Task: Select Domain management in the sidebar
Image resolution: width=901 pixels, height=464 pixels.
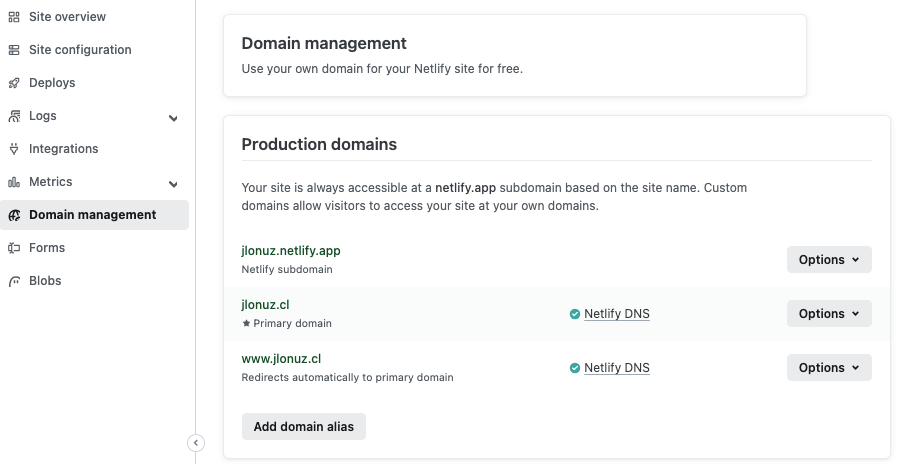Action: 92,215
